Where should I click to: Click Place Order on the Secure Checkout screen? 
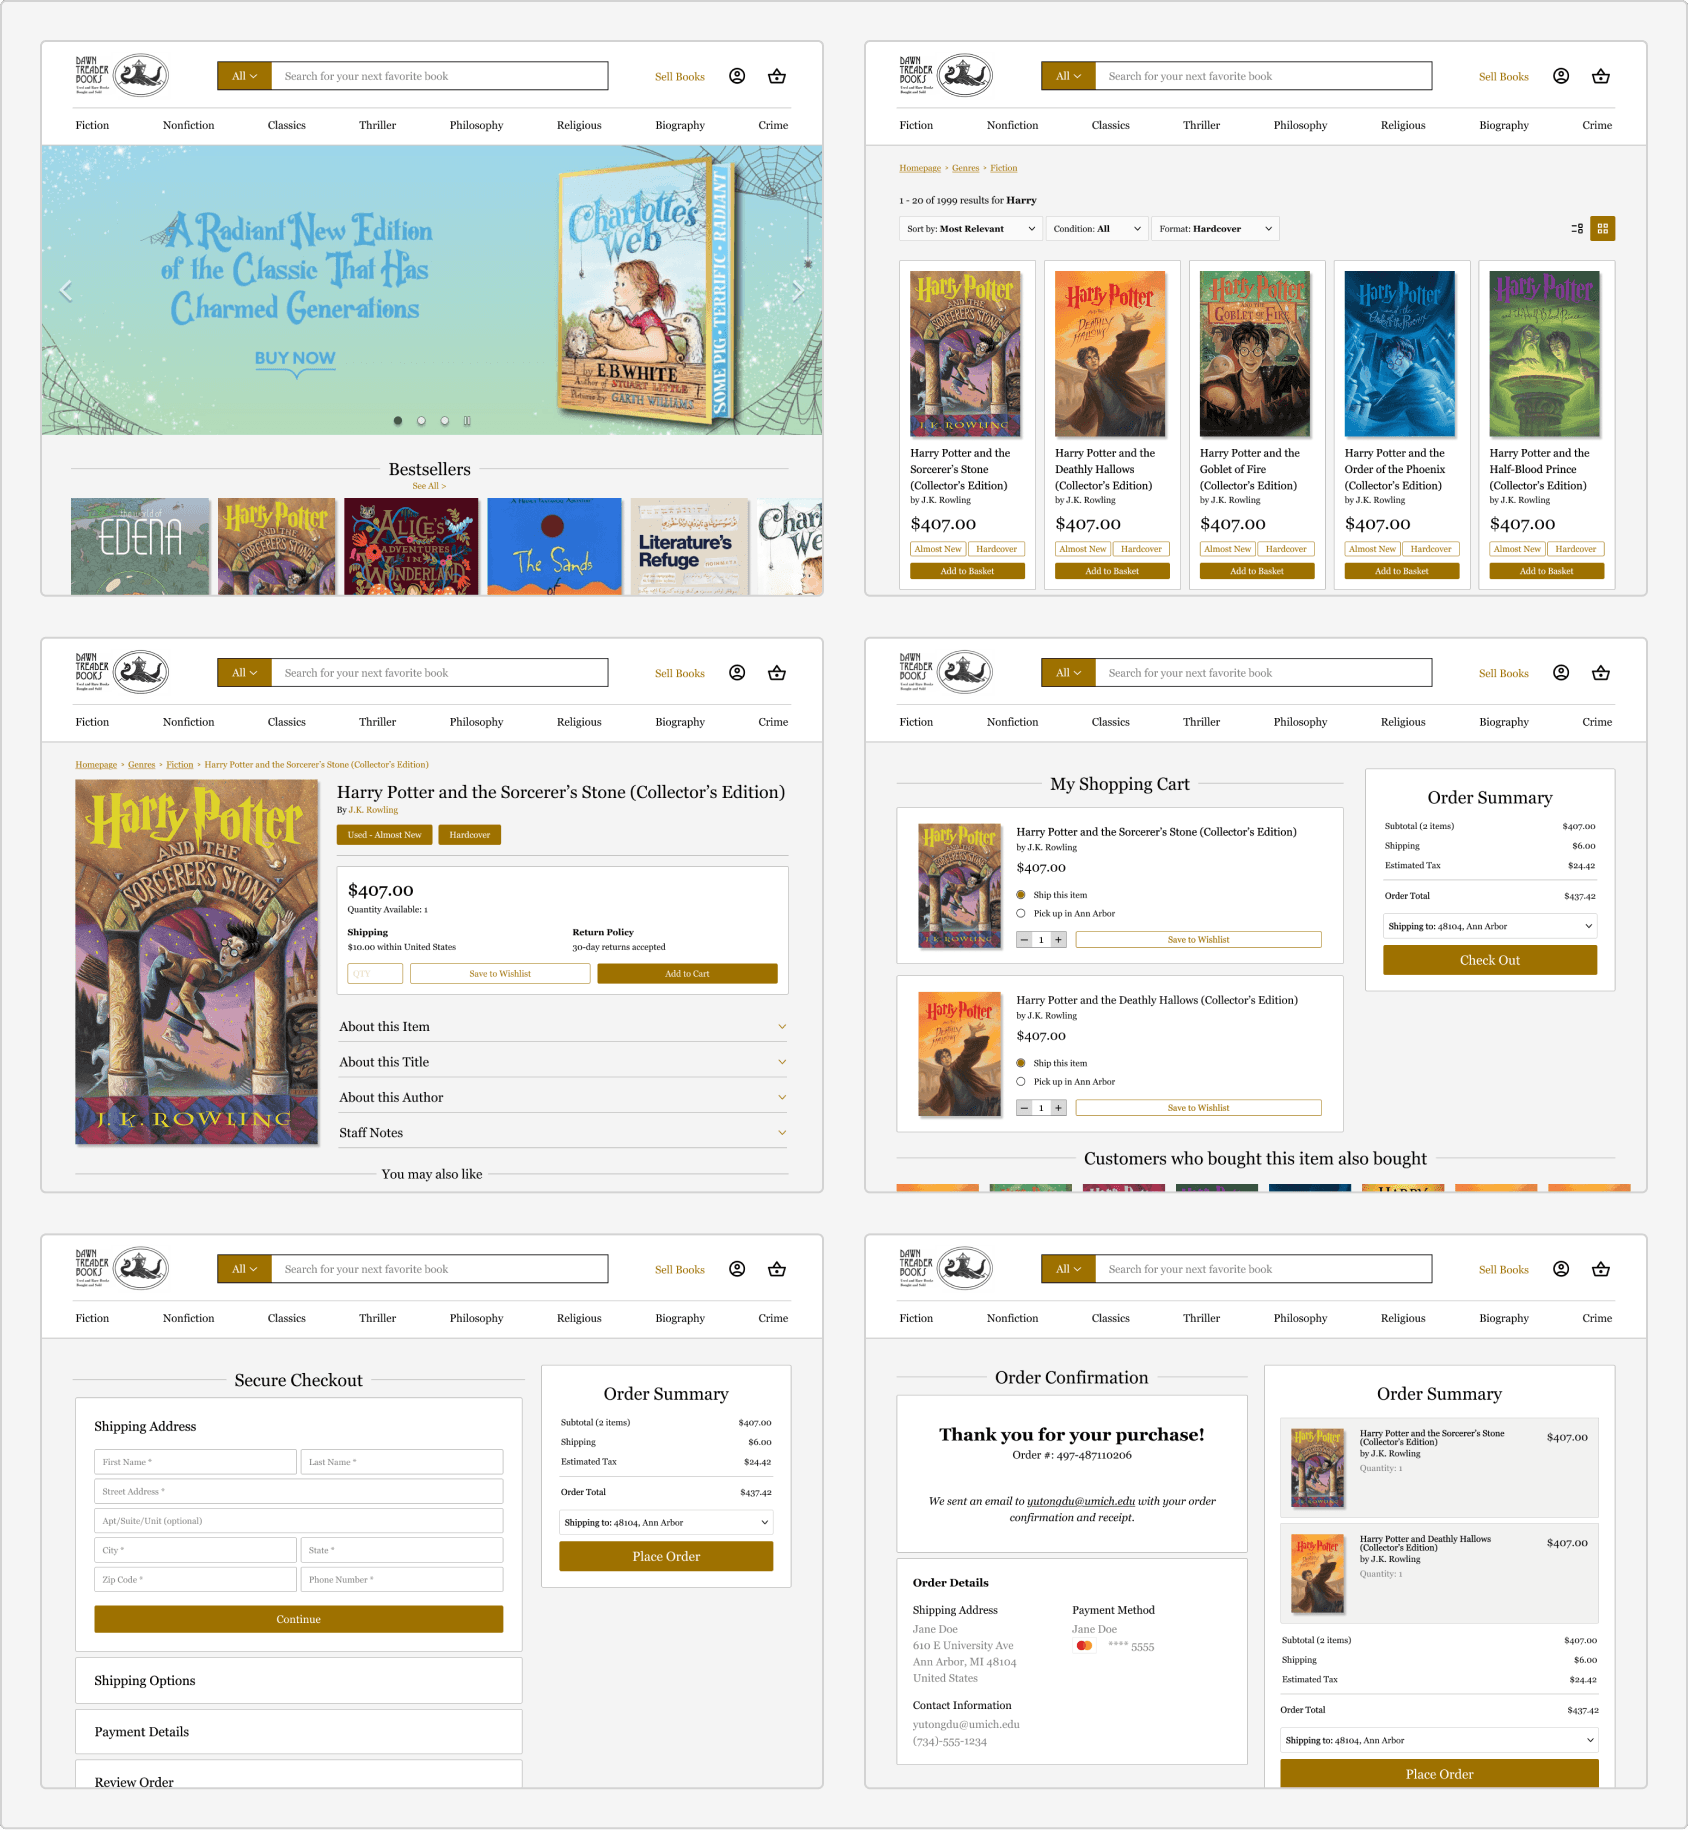point(666,1556)
